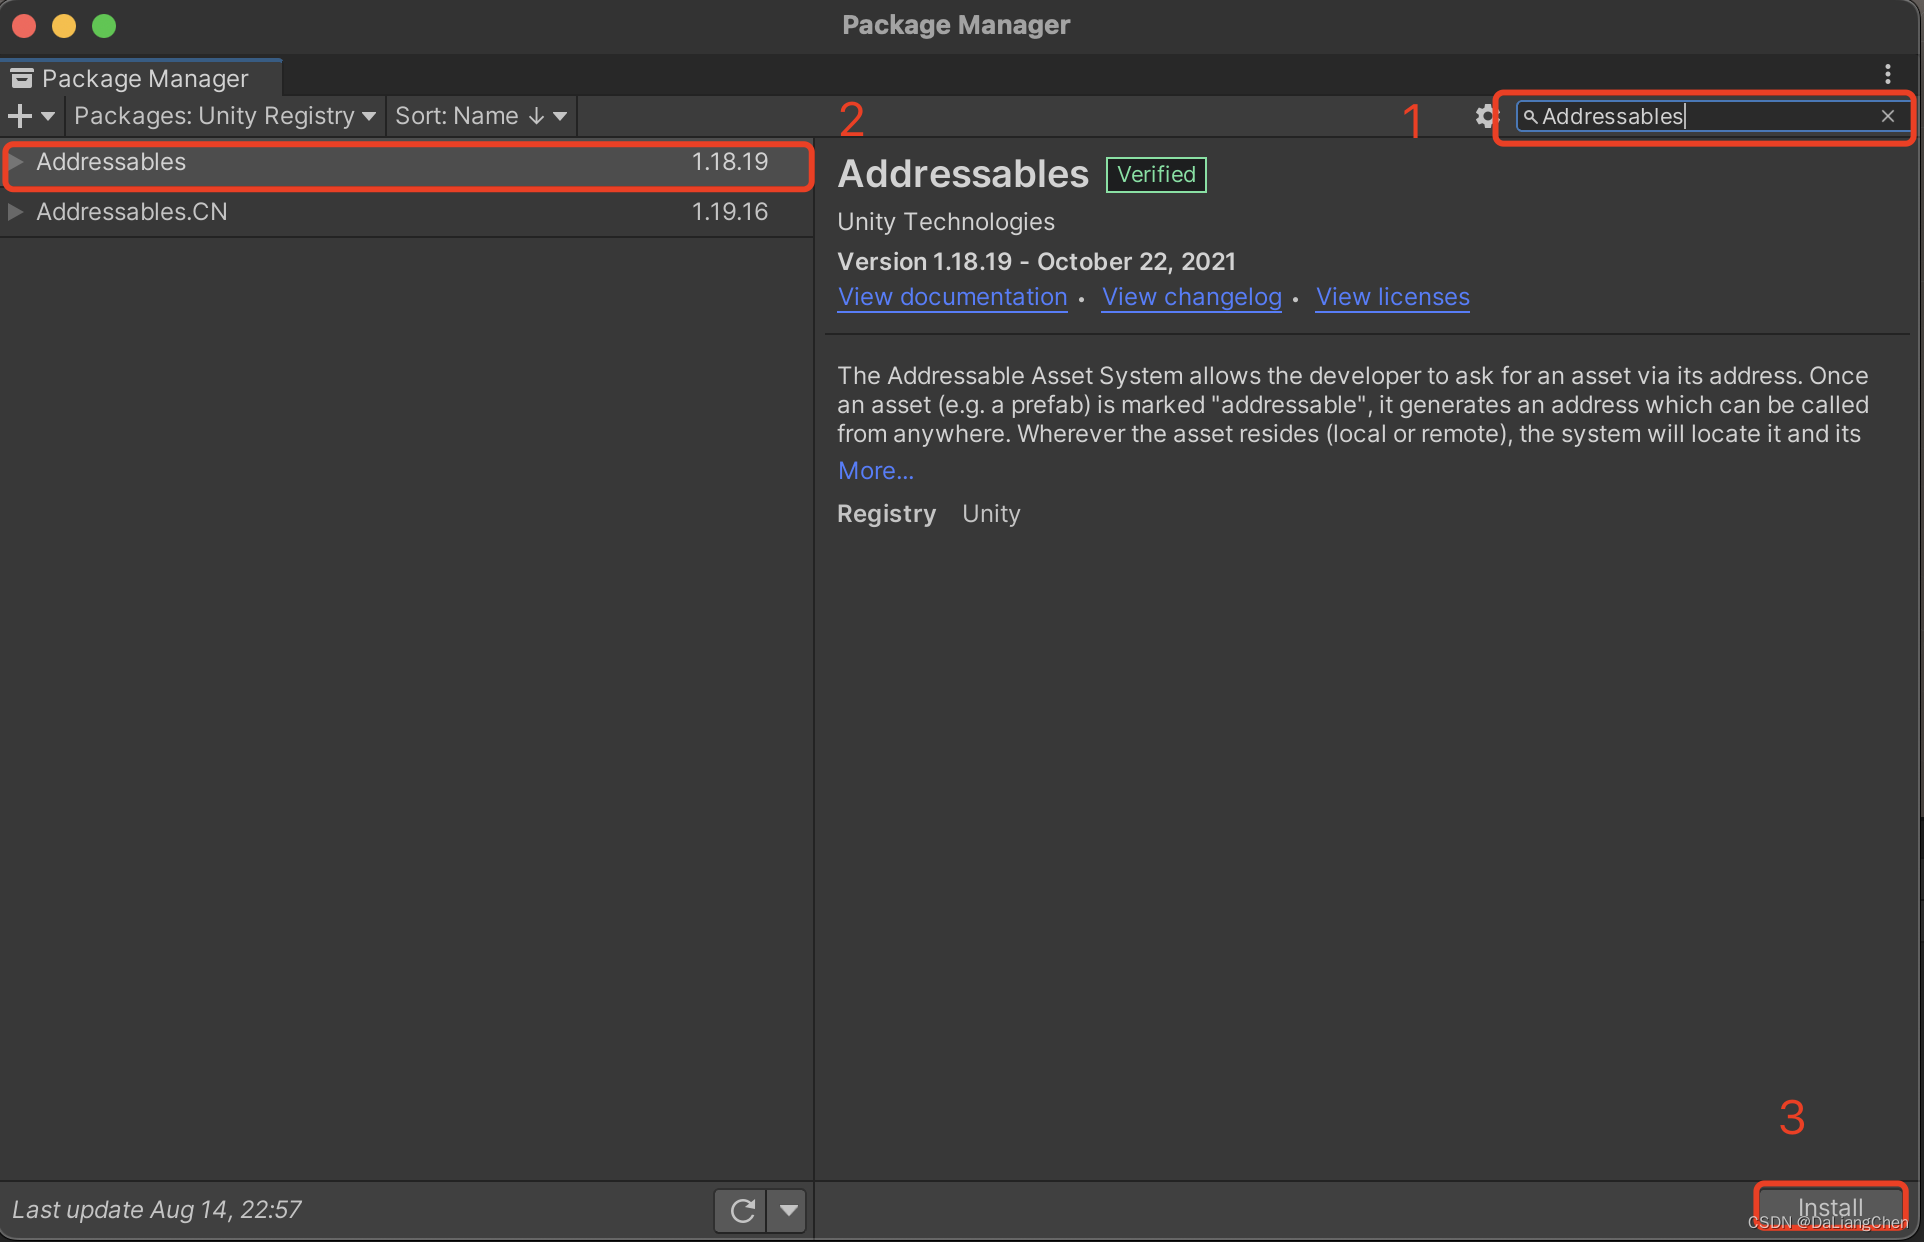
Task: Expand the Addressables.CN package versions arrow
Action: click(16, 212)
